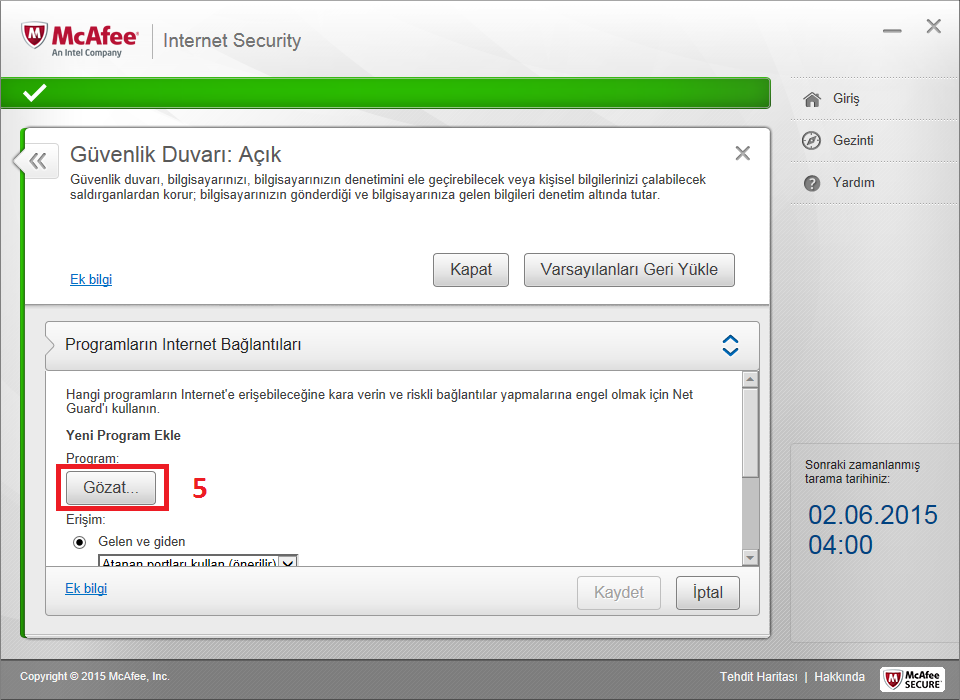The height and width of the screenshot is (700, 960).
Task: Click the Gözat... browse button
Action: pyautogui.click(x=111, y=487)
